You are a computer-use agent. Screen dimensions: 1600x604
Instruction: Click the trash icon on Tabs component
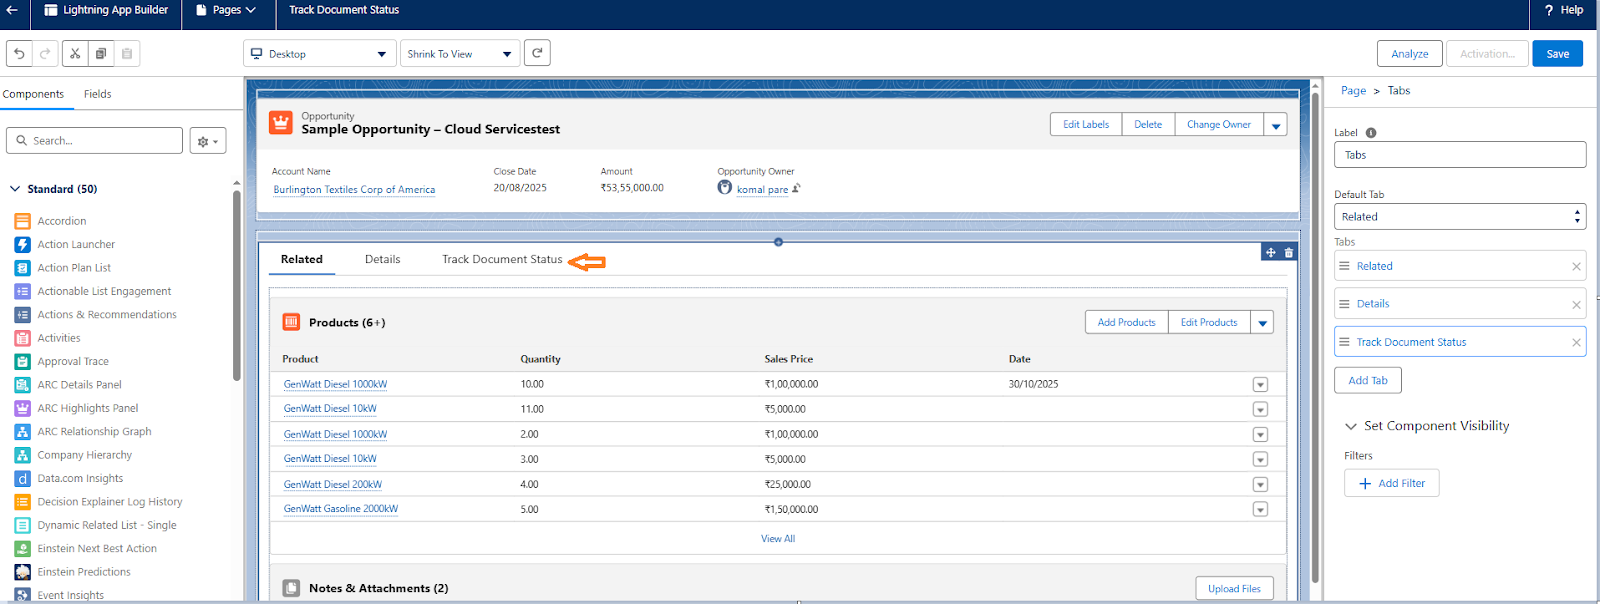(1289, 253)
